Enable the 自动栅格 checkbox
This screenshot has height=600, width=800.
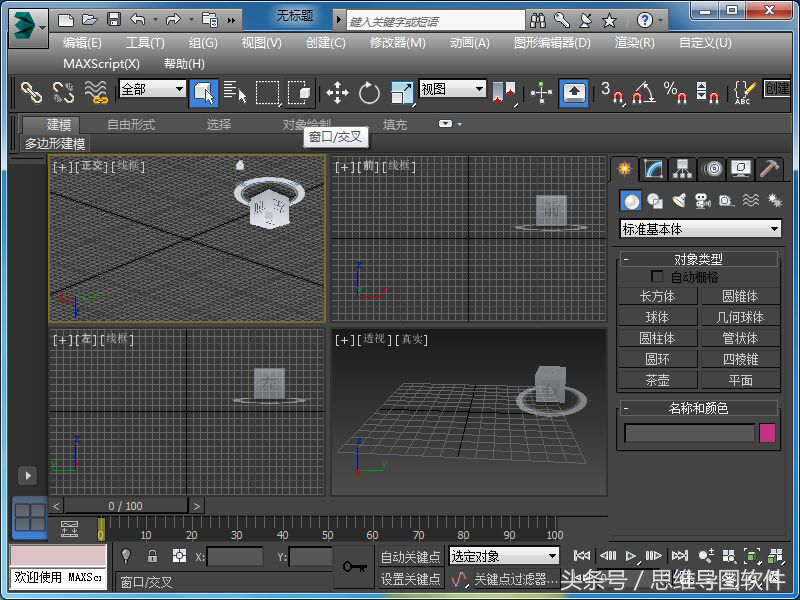(x=657, y=276)
